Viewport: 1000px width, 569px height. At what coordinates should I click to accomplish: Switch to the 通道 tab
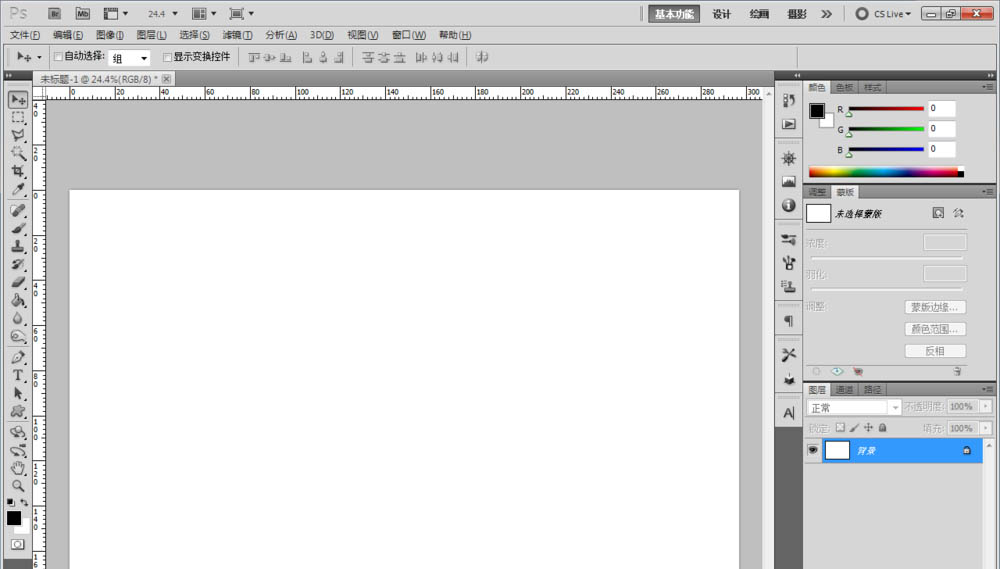tap(844, 390)
